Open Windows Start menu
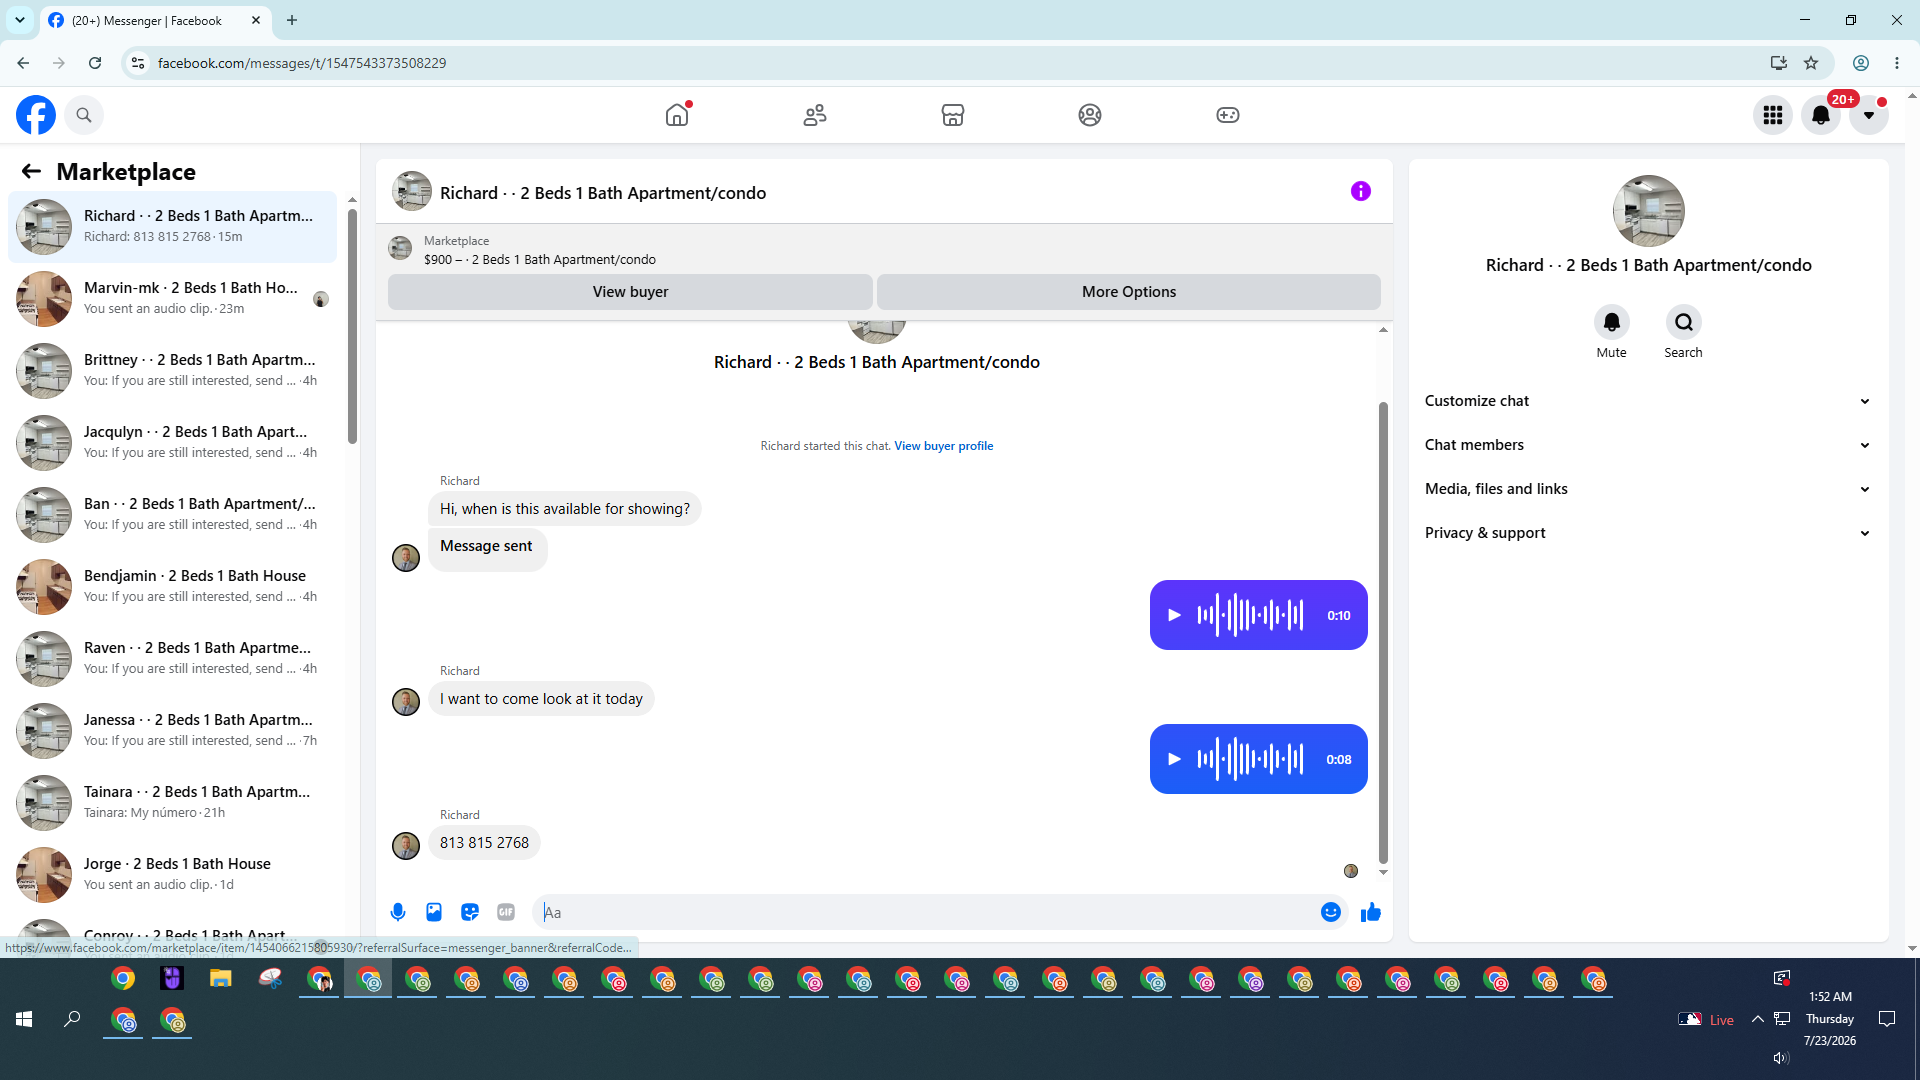Screen dimensions: 1920x1080 (24, 1019)
